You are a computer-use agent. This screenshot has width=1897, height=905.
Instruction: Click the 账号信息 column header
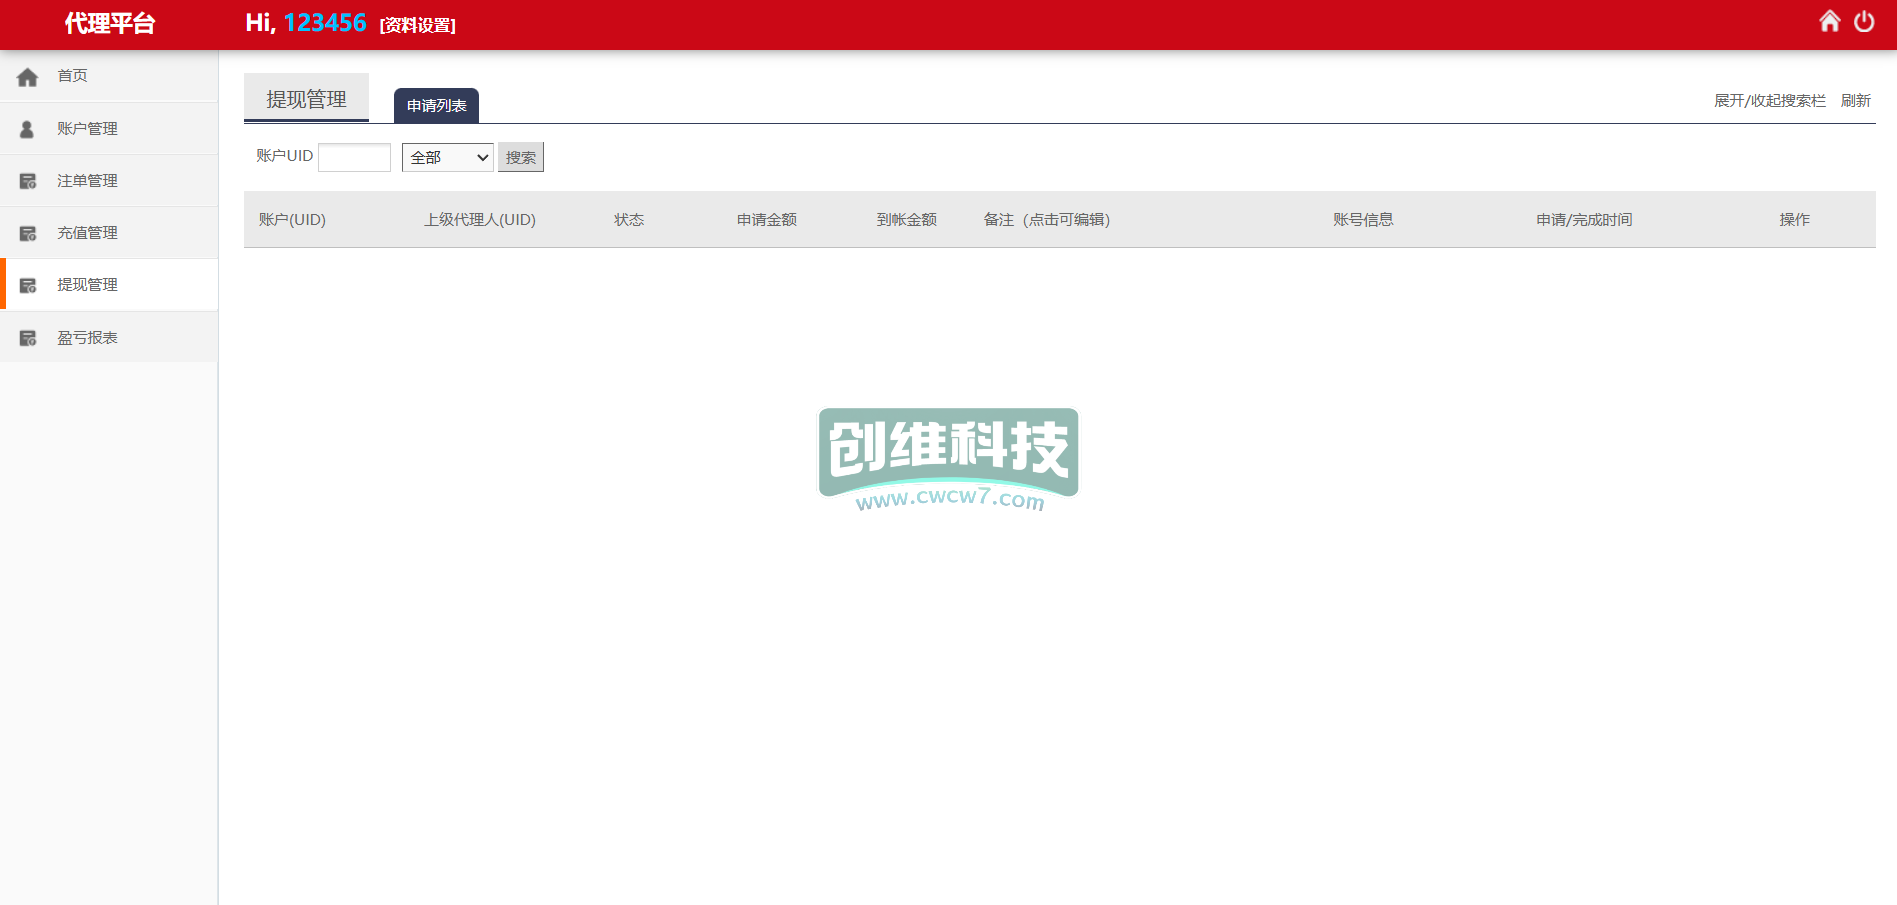click(1363, 219)
